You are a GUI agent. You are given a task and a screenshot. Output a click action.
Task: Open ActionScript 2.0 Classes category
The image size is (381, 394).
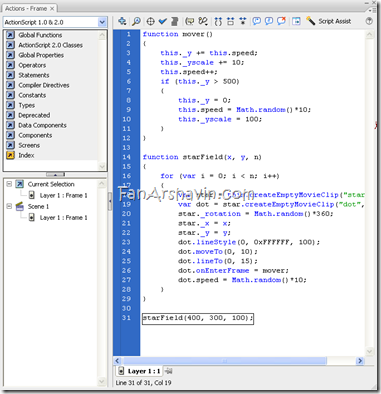click(50, 45)
